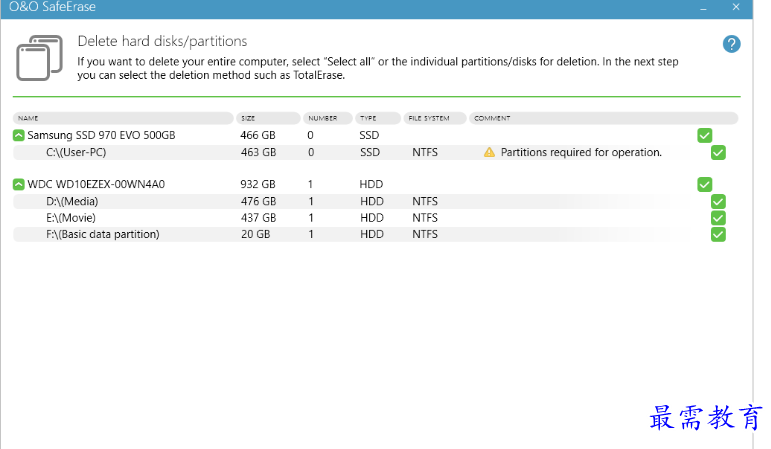Collapse the WDC WD10EZEX-00WN4A0 group
Image resolution: width=771 pixels, height=449 pixels.
19,184
